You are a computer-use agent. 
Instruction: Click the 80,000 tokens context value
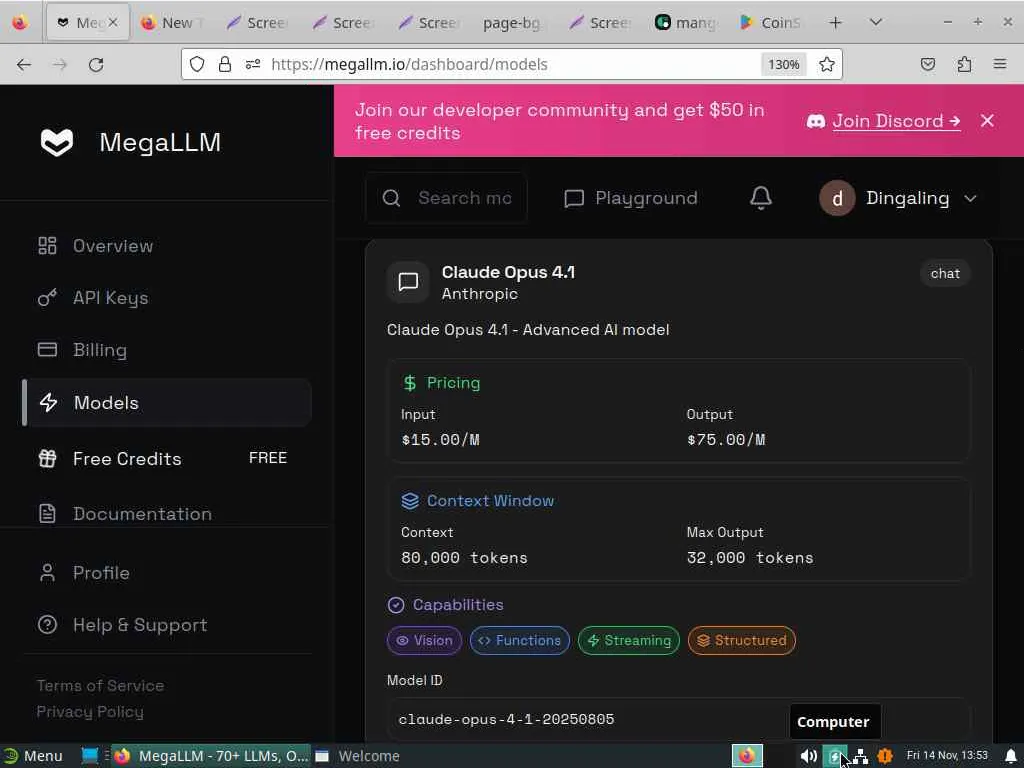(464, 558)
